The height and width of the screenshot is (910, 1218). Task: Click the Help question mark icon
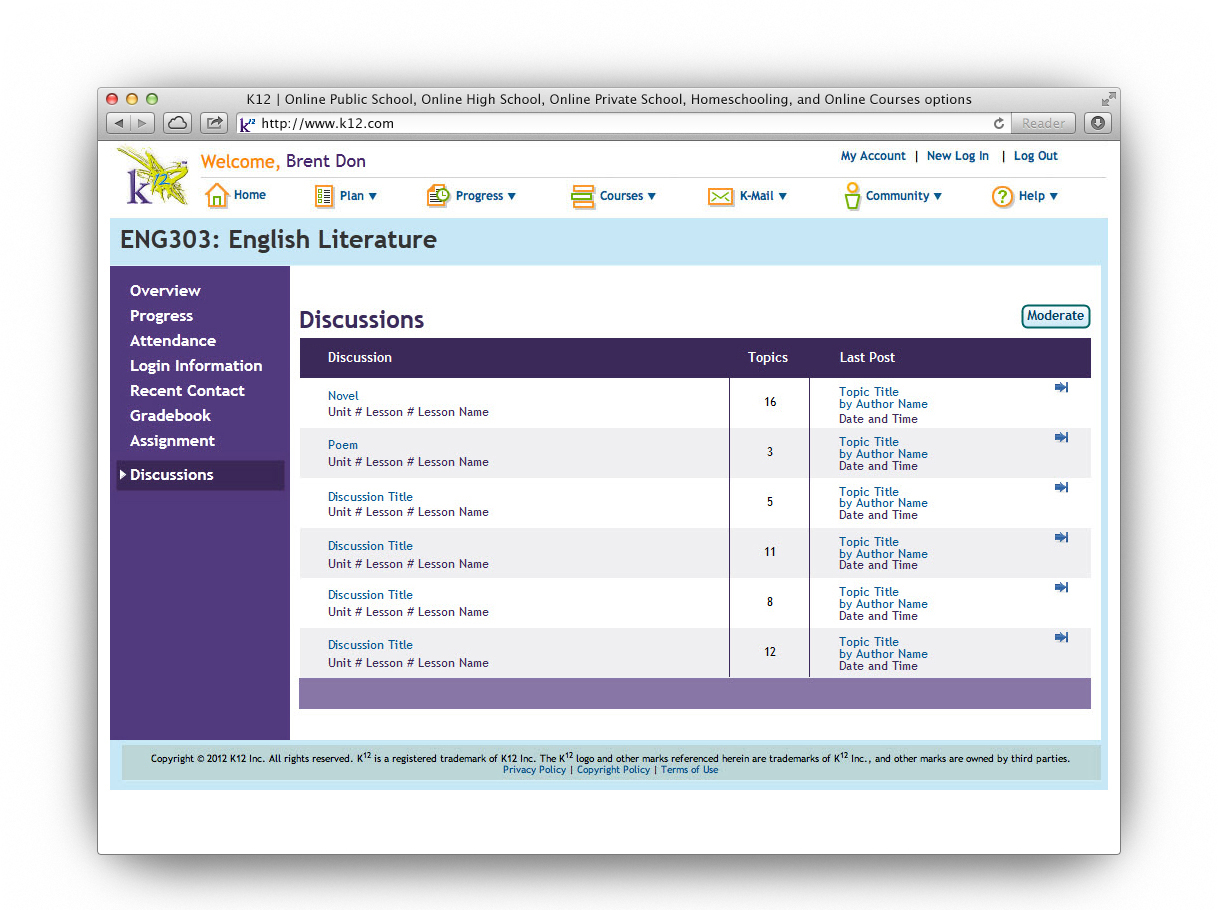coord(1002,196)
